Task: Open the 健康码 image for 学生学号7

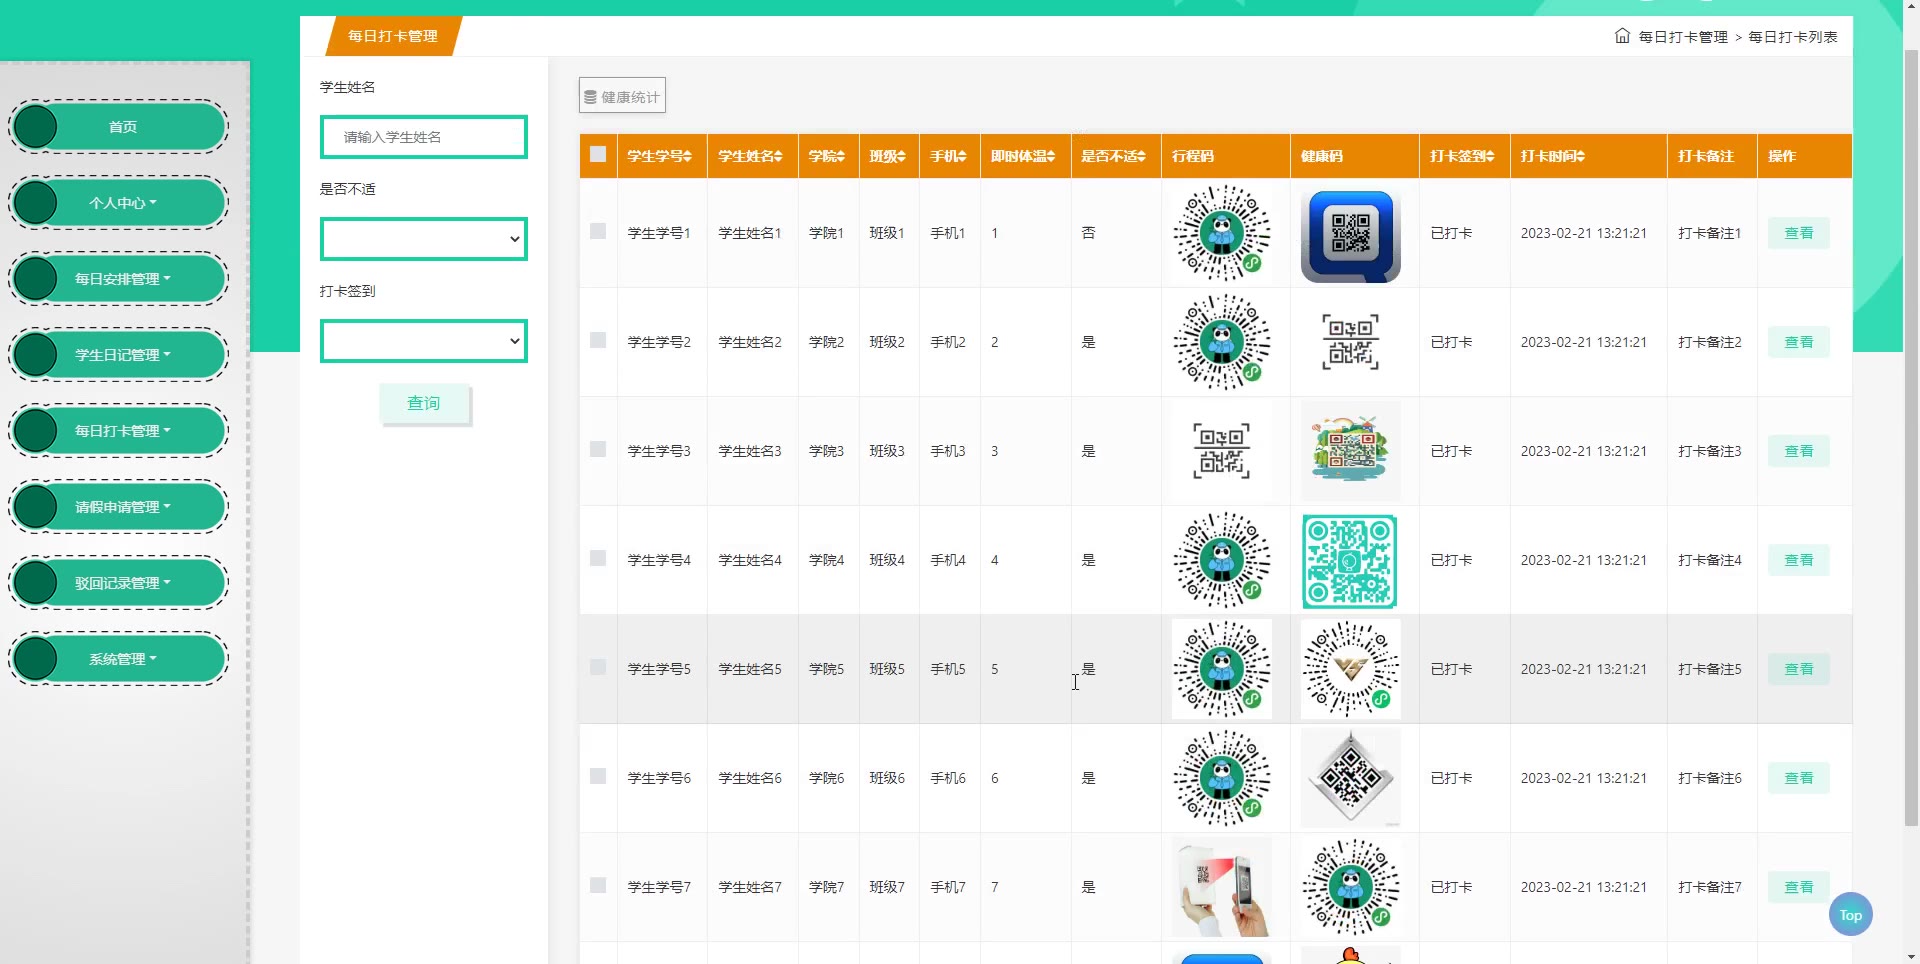Action: pyautogui.click(x=1351, y=887)
